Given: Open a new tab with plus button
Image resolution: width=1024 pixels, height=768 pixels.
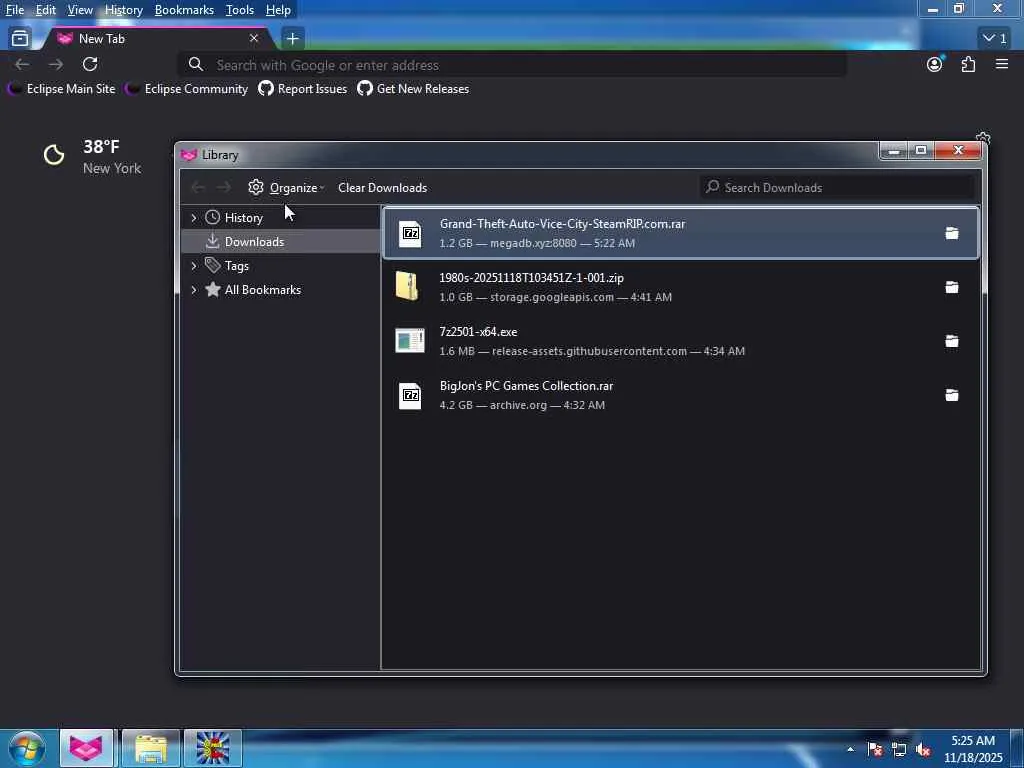Looking at the screenshot, I should pyautogui.click(x=293, y=39).
